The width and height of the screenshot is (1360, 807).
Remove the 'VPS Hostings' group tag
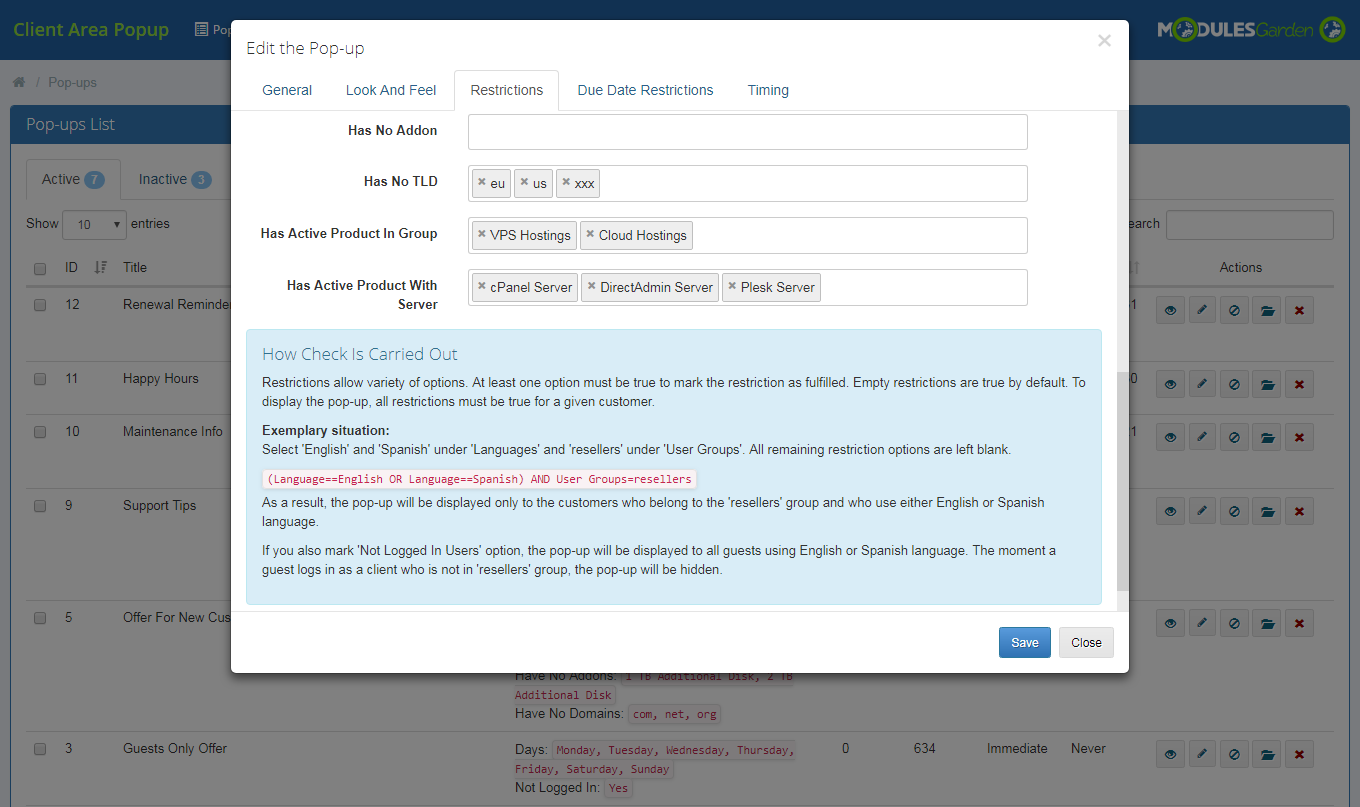click(482, 235)
